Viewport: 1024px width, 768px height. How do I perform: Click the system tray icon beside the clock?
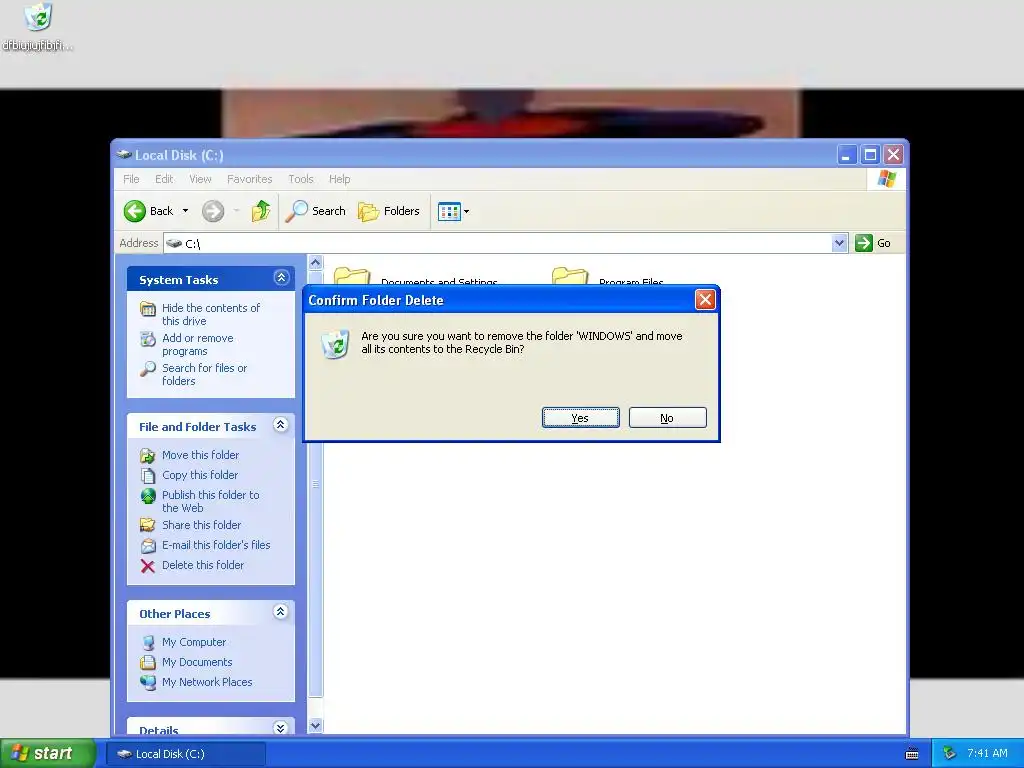(x=949, y=753)
